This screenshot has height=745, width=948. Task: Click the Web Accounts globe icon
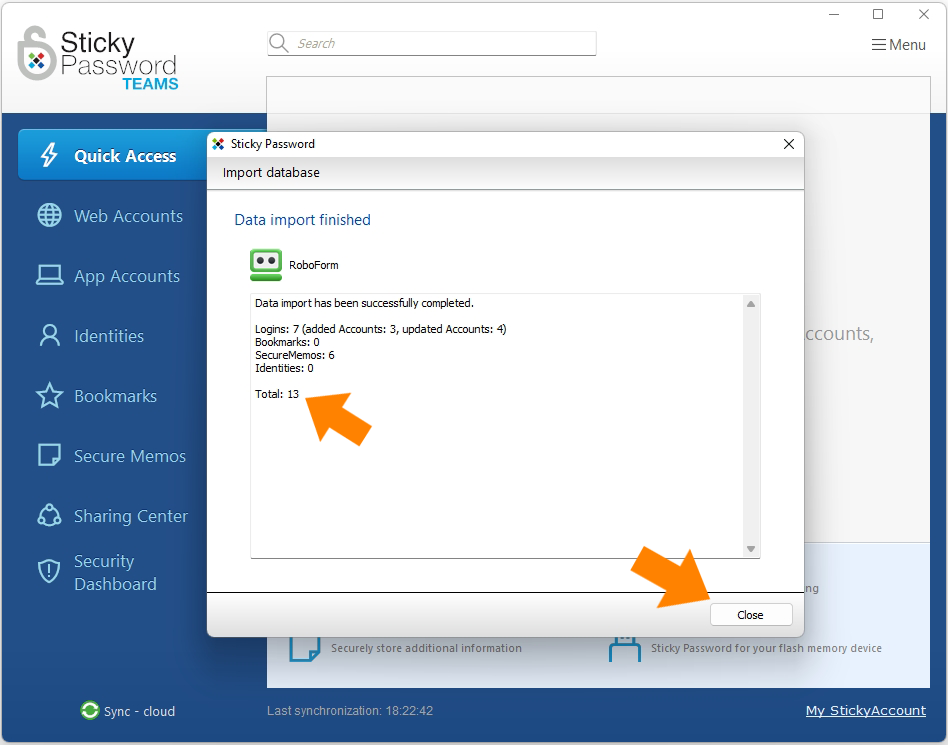click(50, 215)
